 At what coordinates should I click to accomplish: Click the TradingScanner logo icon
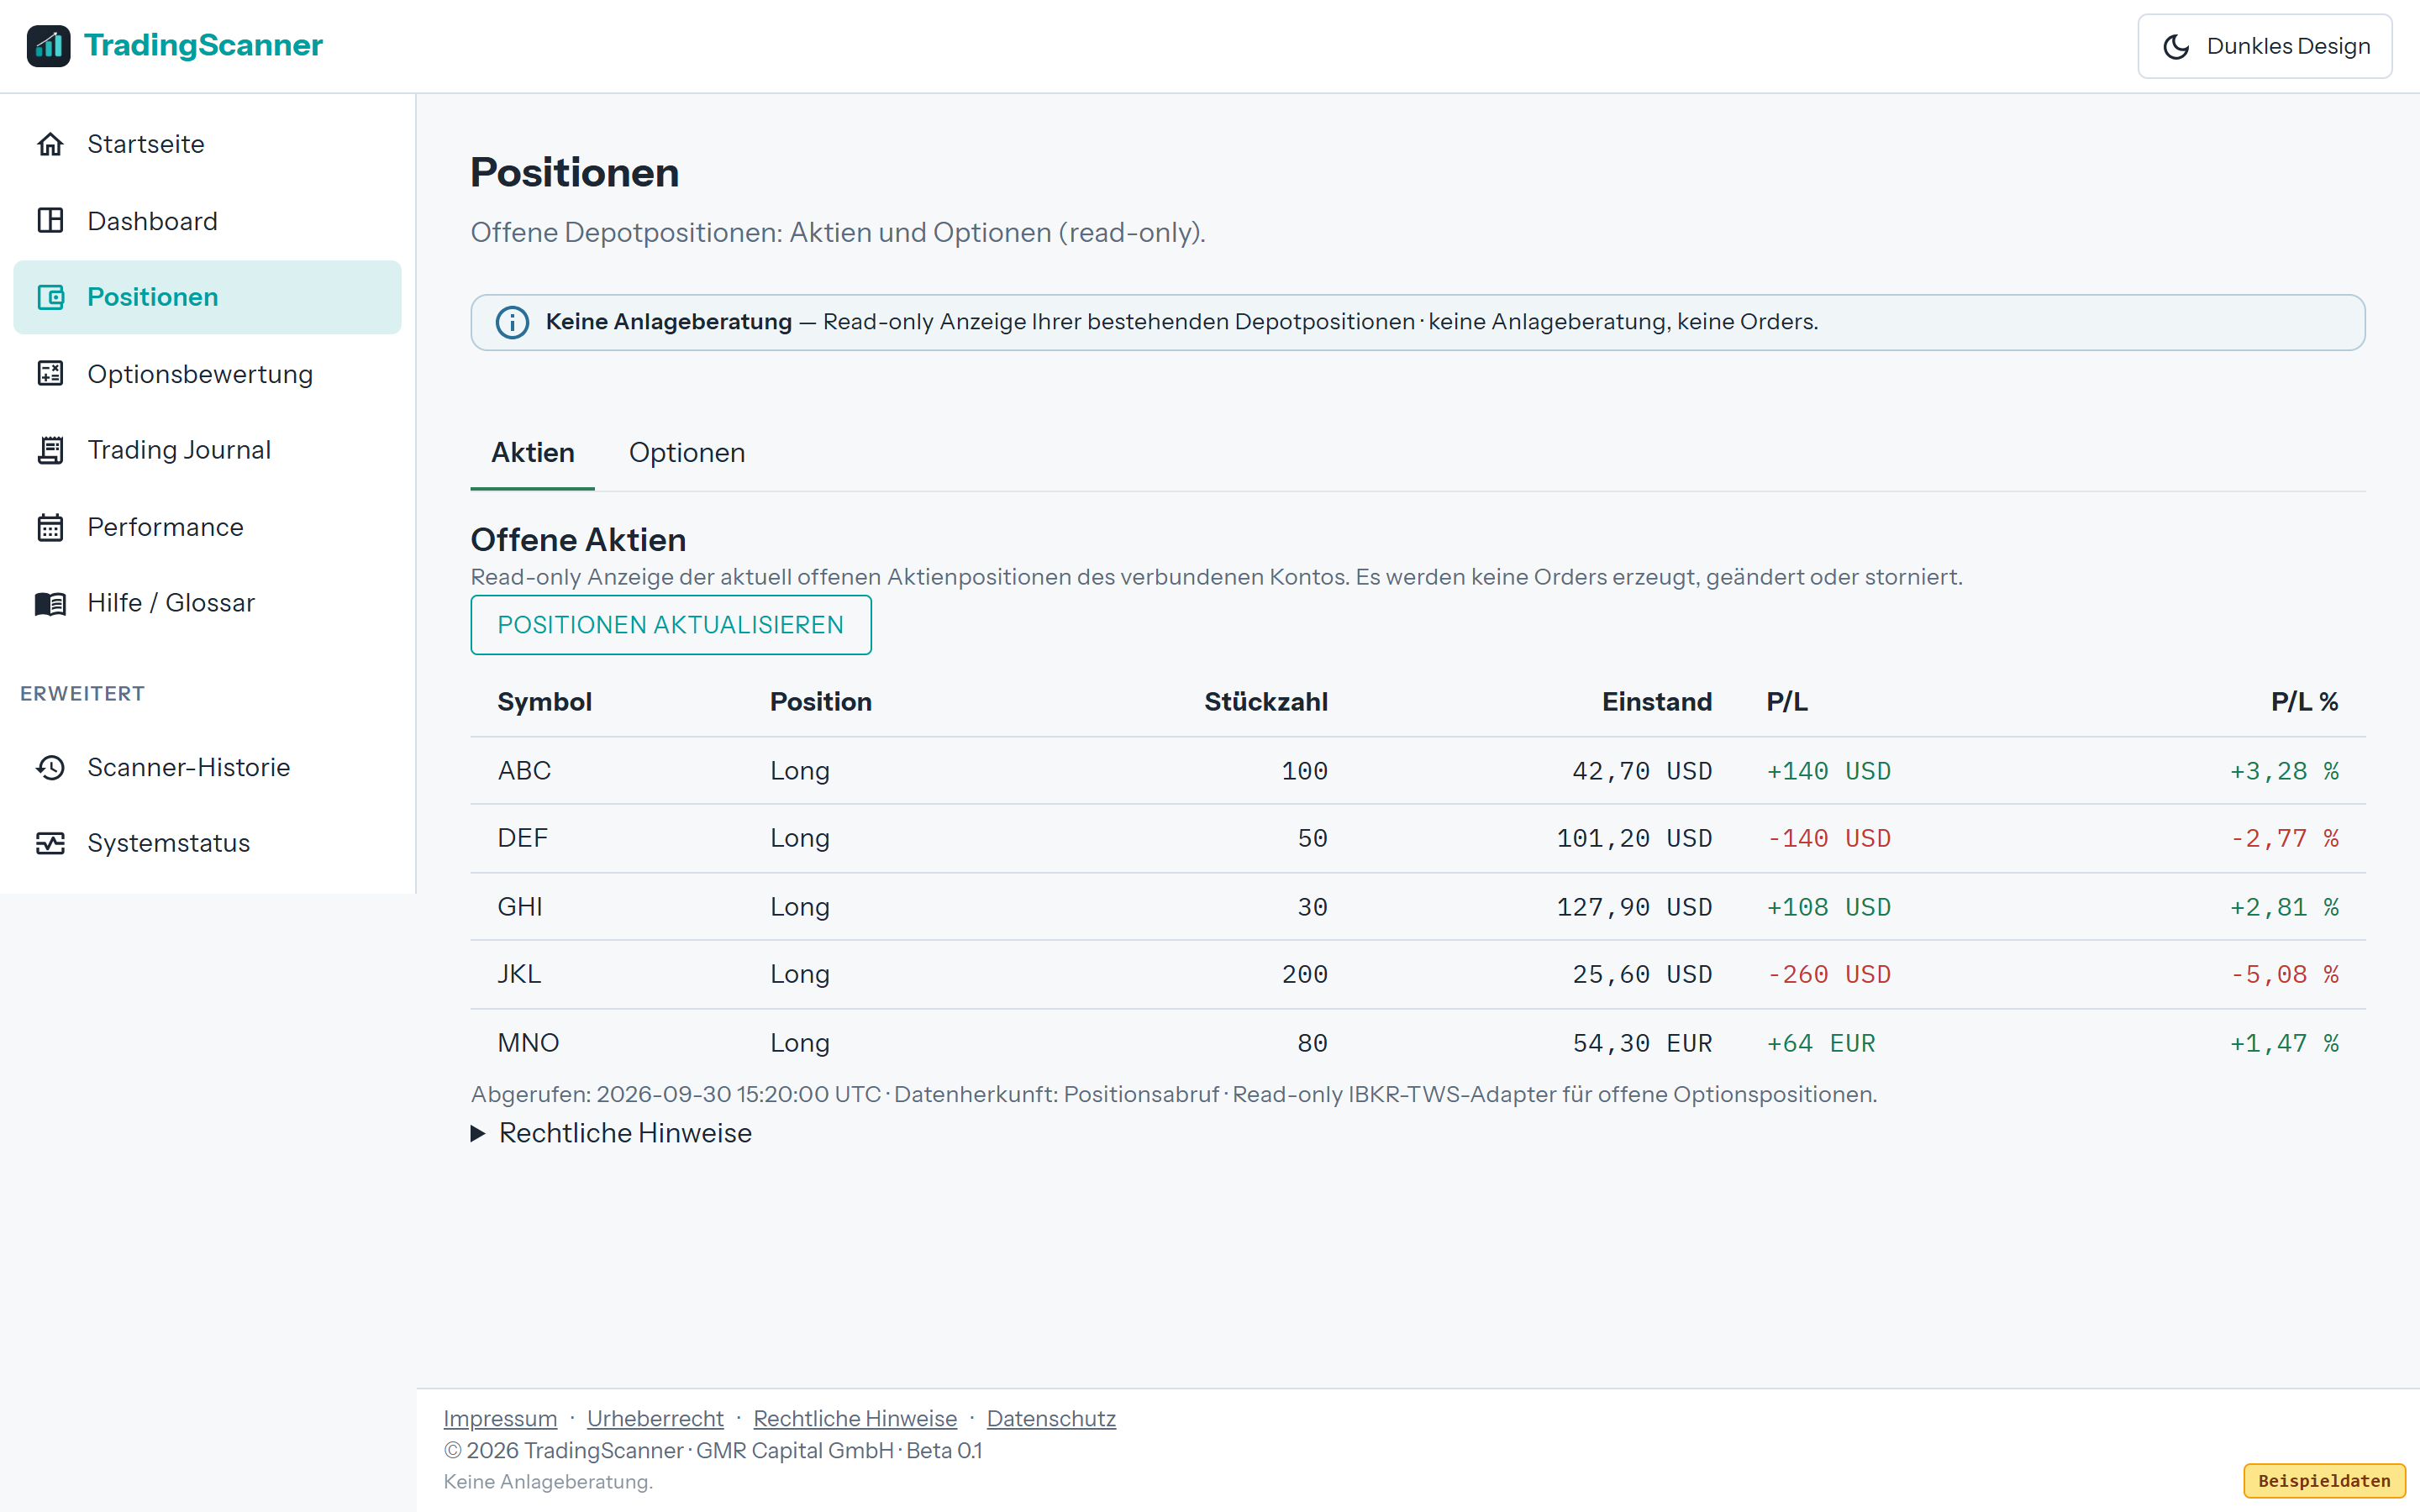click(48, 46)
